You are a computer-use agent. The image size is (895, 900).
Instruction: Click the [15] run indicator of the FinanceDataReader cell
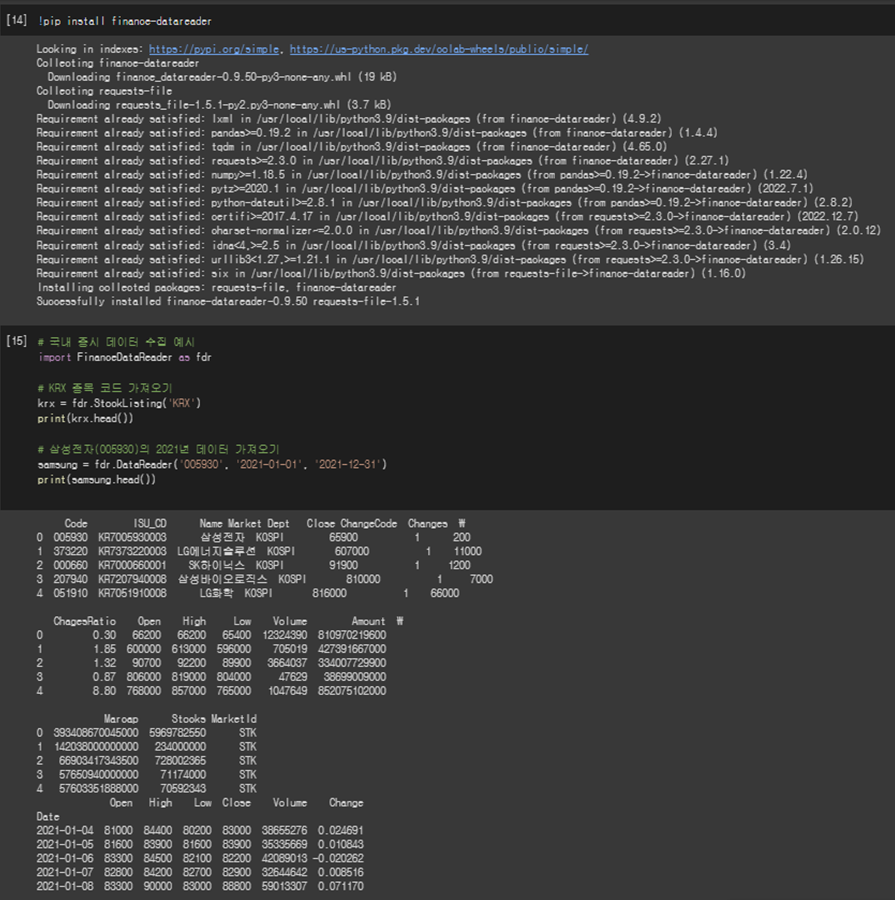[x=17, y=341]
